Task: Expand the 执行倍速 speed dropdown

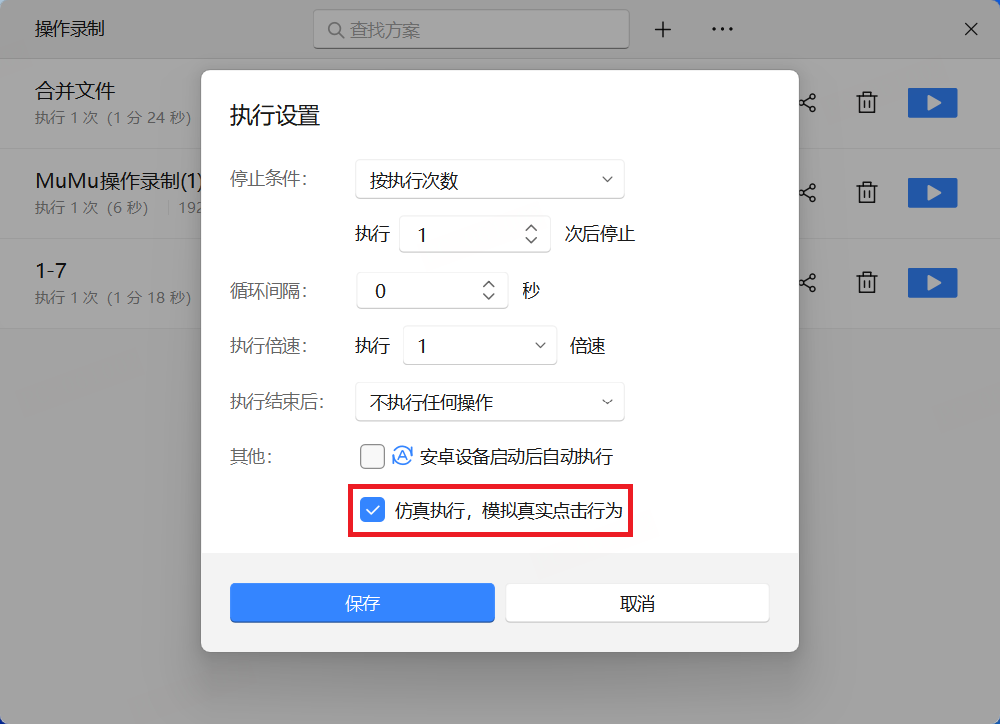Action: pyautogui.click(x=479, y=346)
